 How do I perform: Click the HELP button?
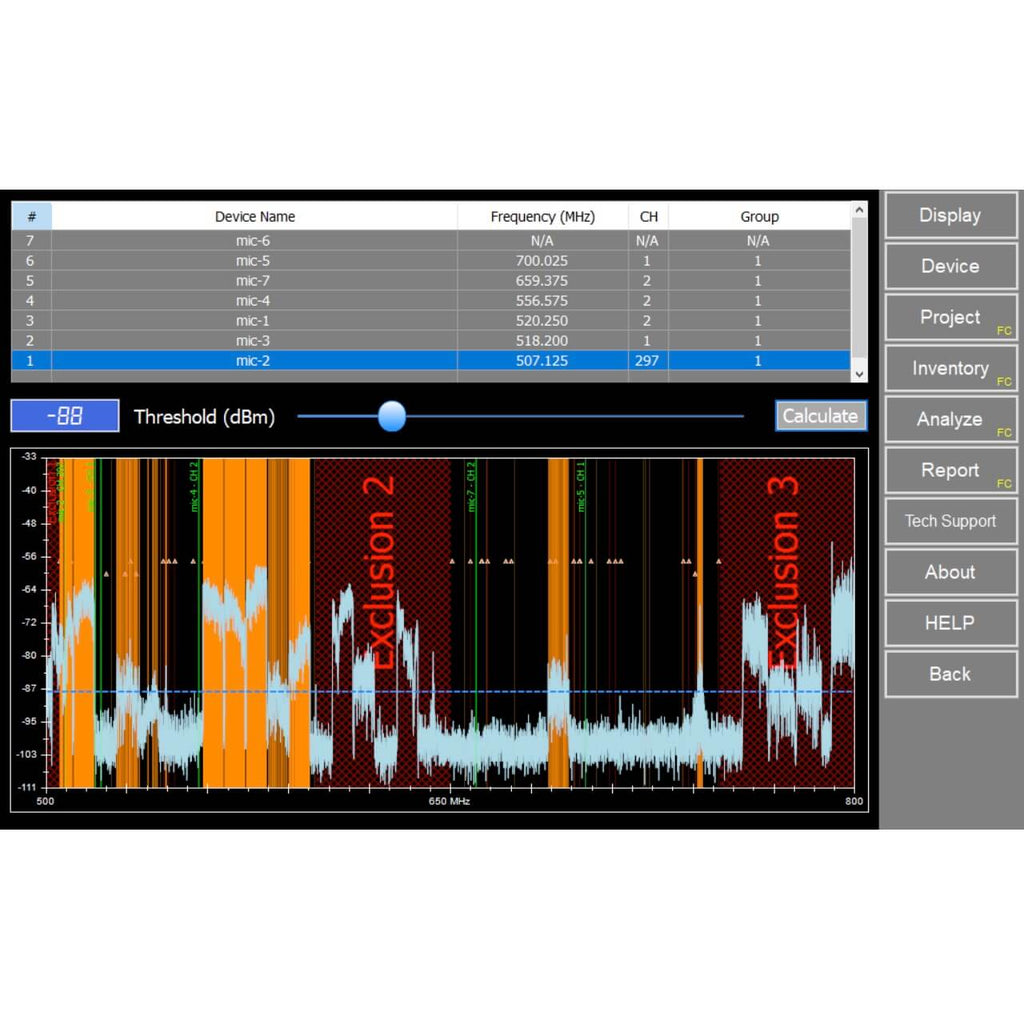[x=950, y=623]
